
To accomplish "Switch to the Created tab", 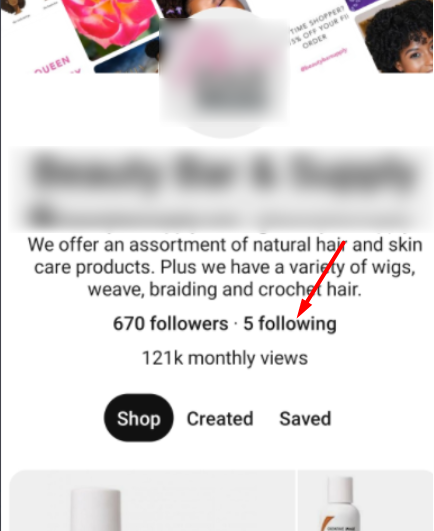I will click(x=220, y=419).
